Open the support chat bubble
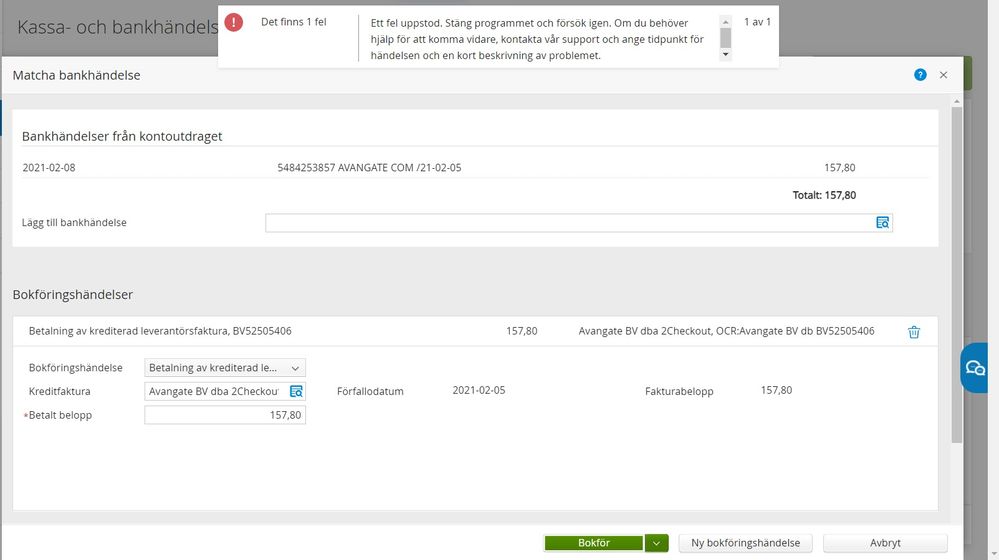The height and width of the screenshot is (560, 999). pos(975,368)
